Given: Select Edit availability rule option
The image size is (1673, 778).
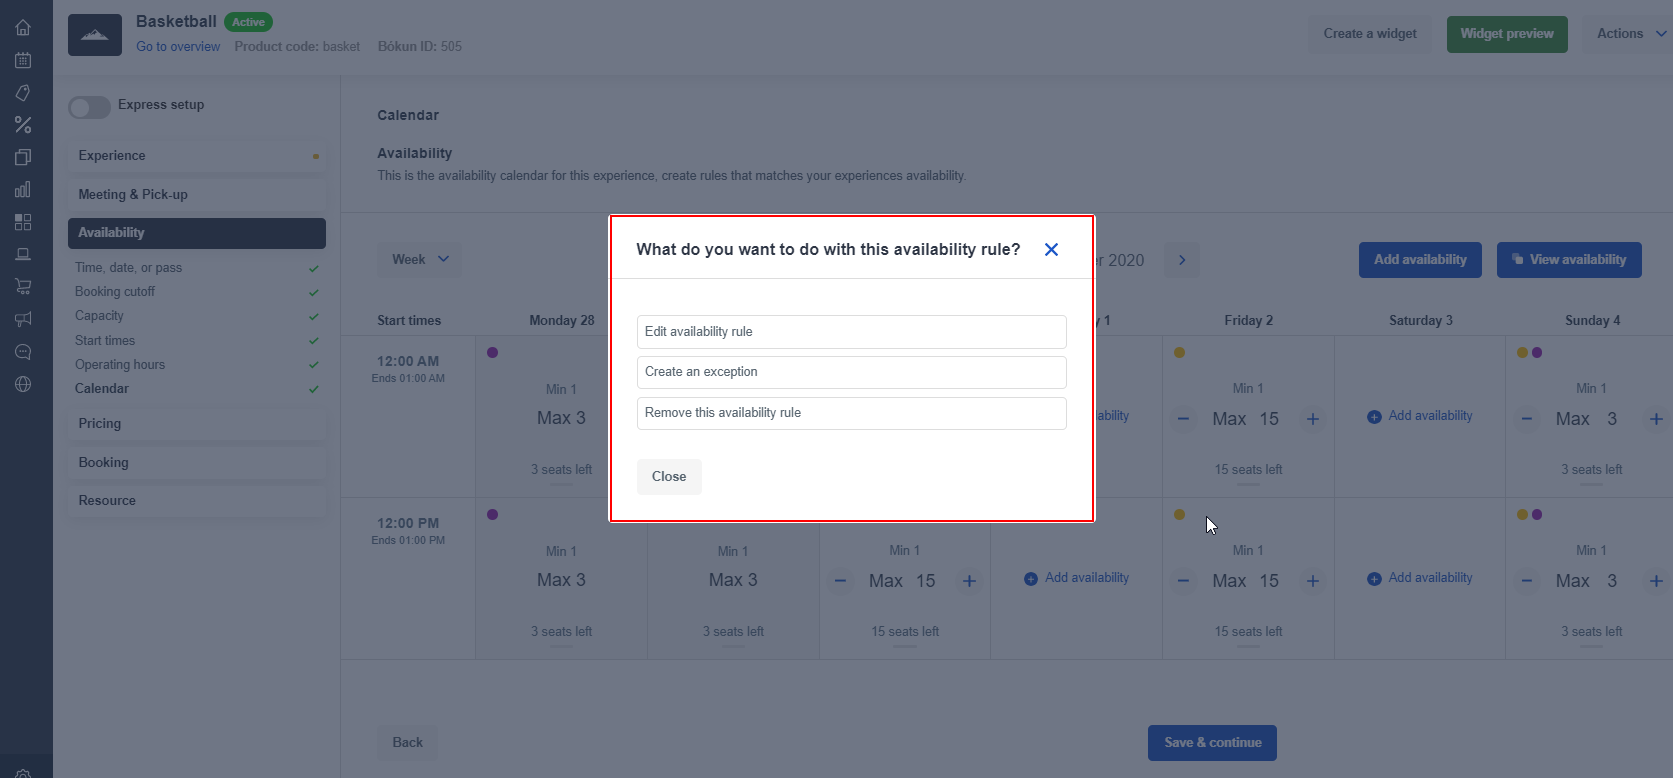Looking at the screenshot, I should point(851,332).
